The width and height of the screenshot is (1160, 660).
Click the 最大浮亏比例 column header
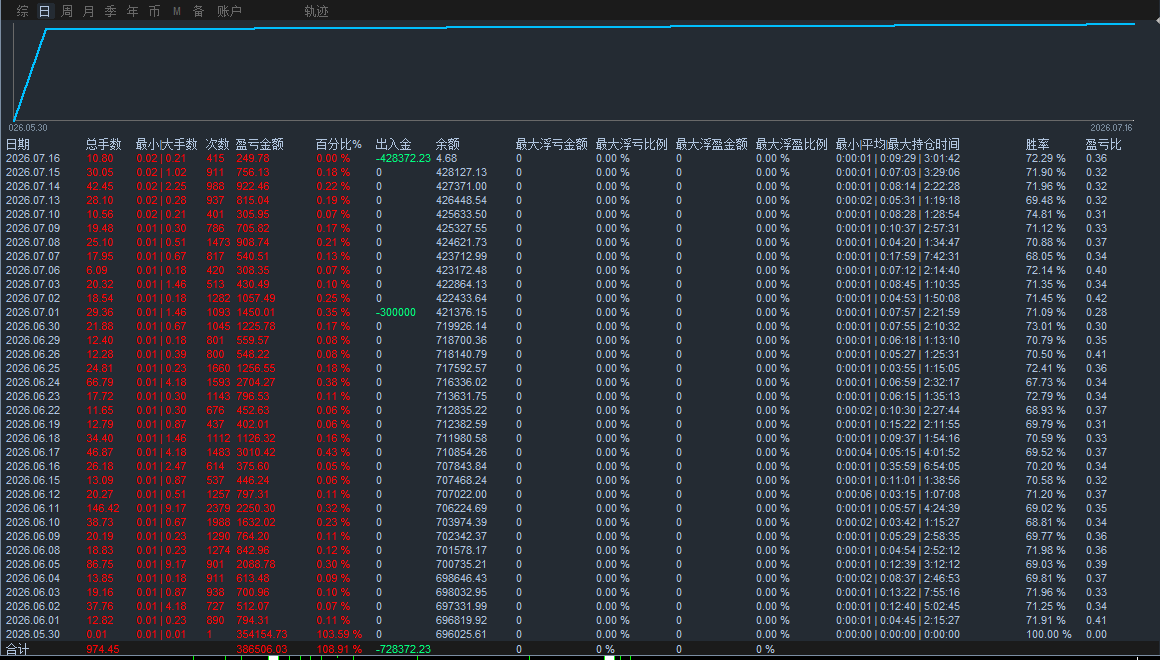pos(632,144)
